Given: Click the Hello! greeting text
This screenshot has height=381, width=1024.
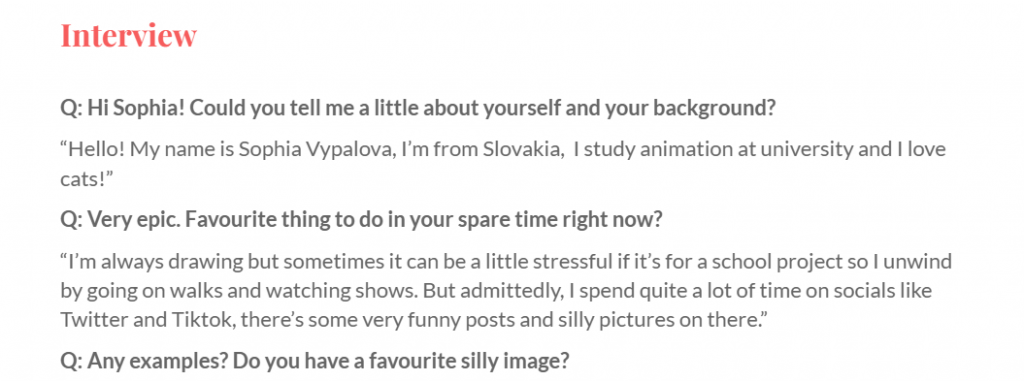Looking at the screenshot, I should click(93, 150).
